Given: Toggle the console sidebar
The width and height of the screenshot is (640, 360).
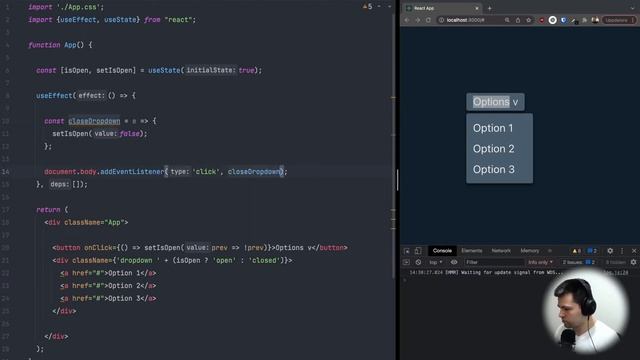Looking at the screenshot, I should point(406,262).
